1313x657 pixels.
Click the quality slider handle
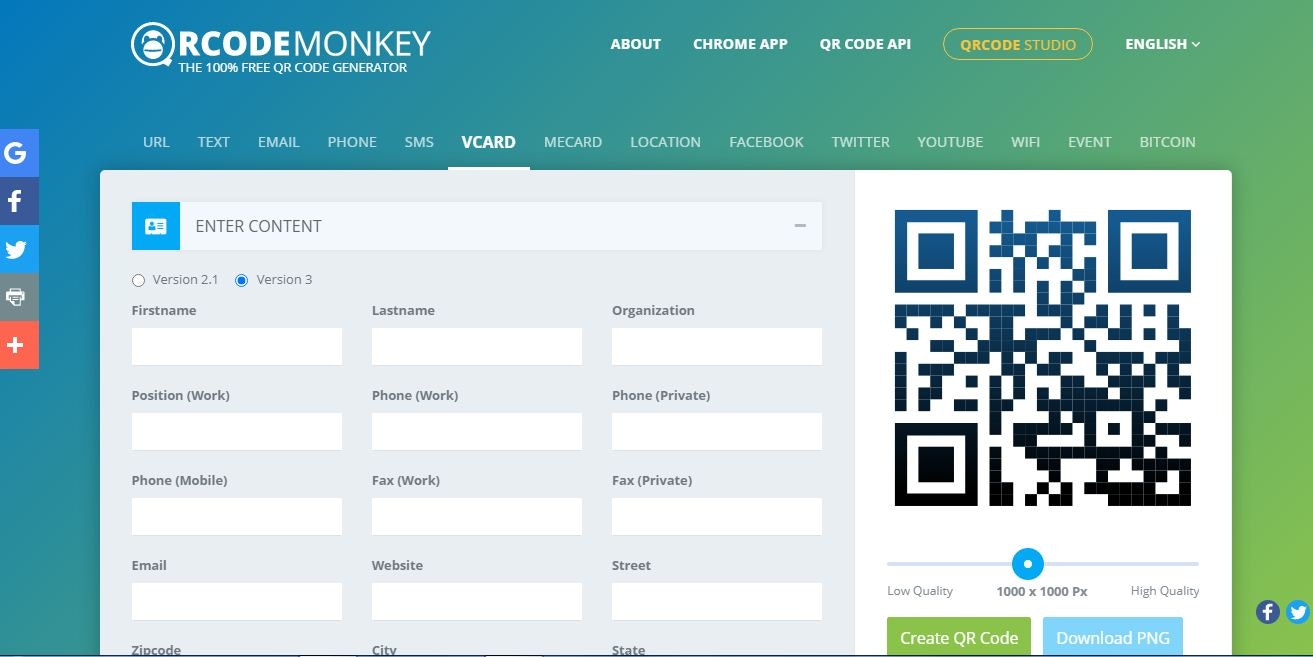tap(1027, 564)
